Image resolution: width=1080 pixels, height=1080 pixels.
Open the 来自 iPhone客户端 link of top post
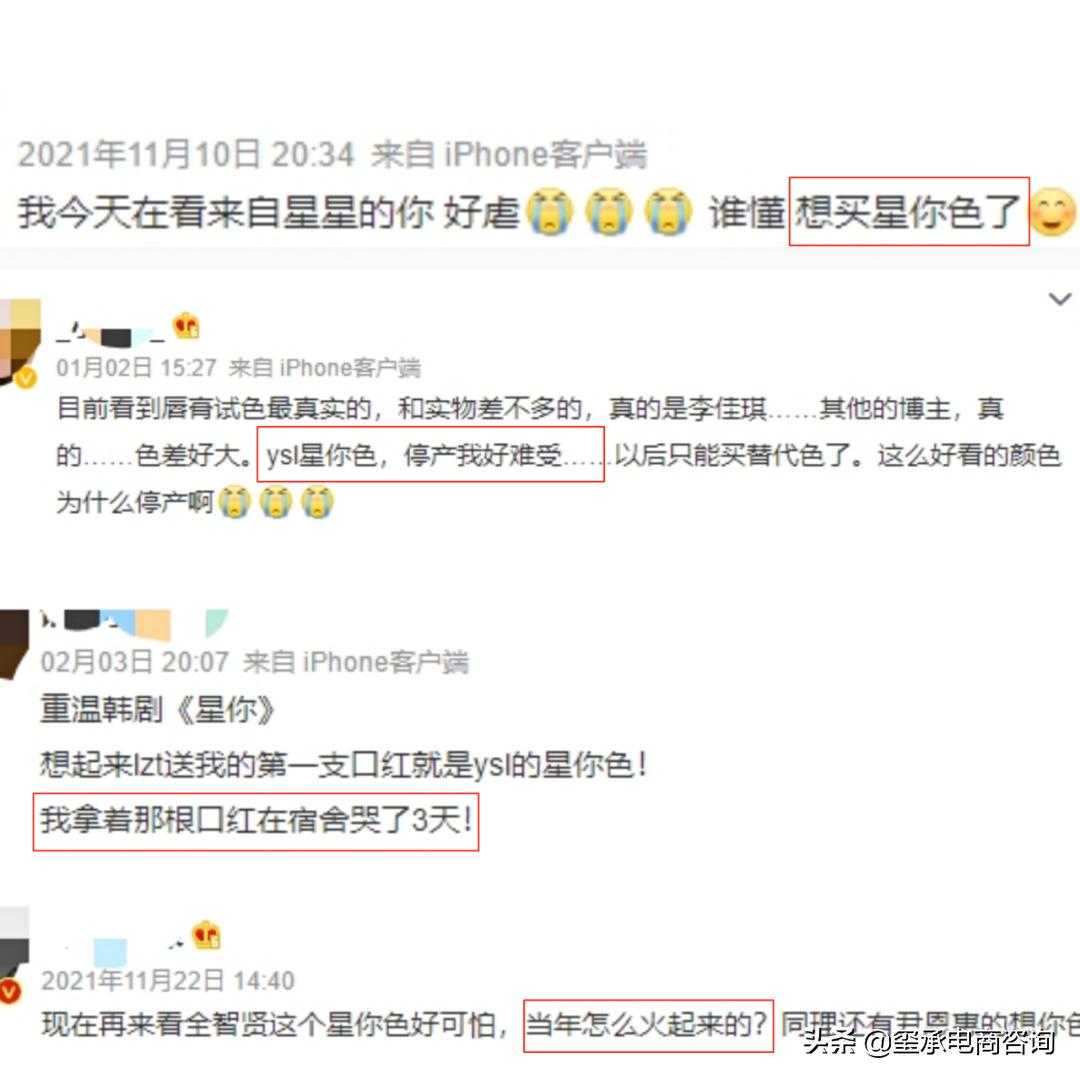(x=509, y=154)
